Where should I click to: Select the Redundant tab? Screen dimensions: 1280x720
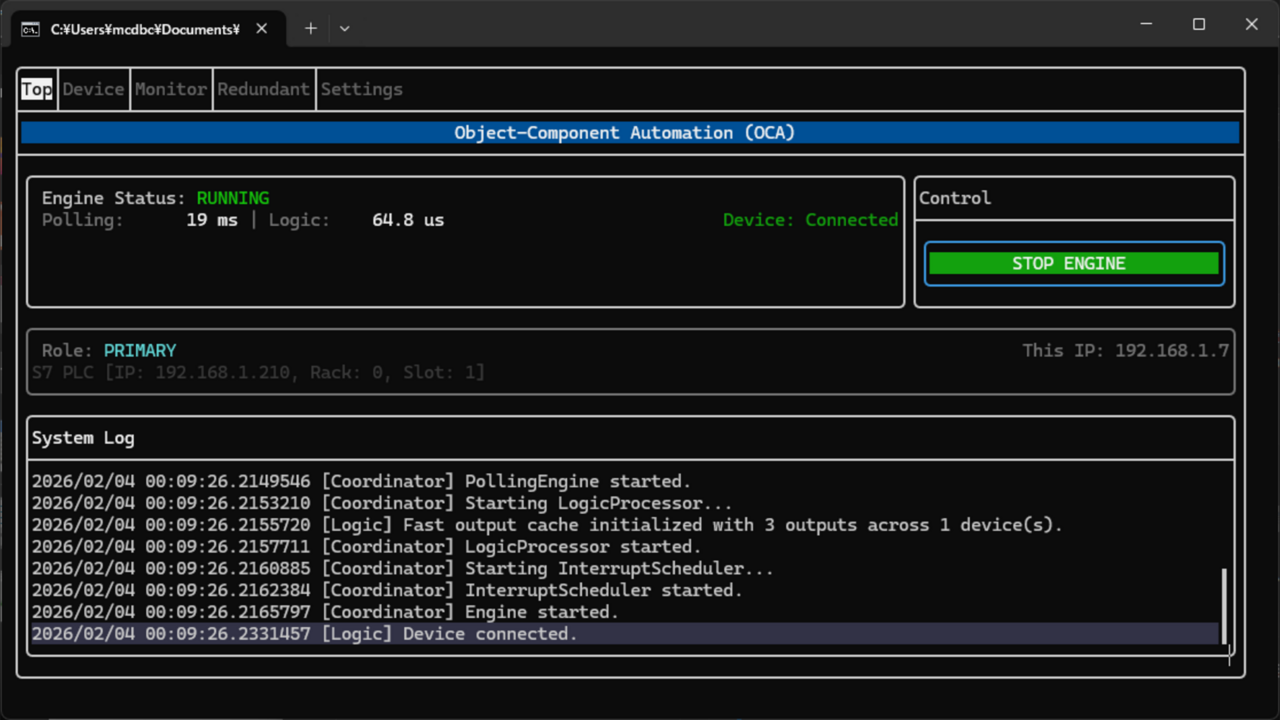tap(264, 89)
